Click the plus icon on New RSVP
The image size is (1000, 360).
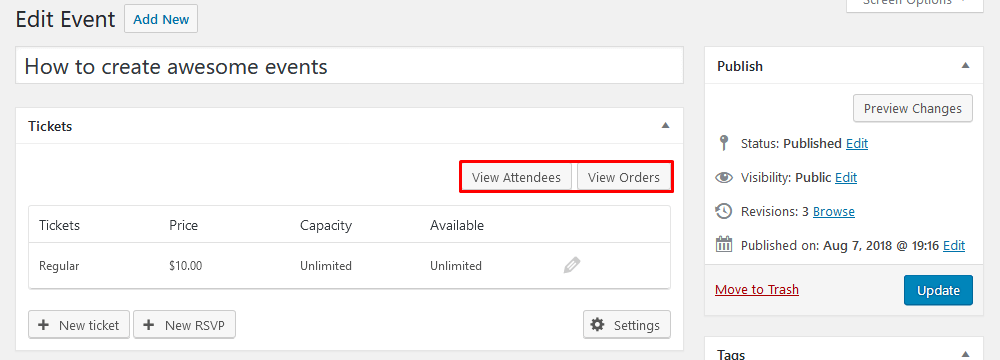pyautogui.click(x=149, y=325)
